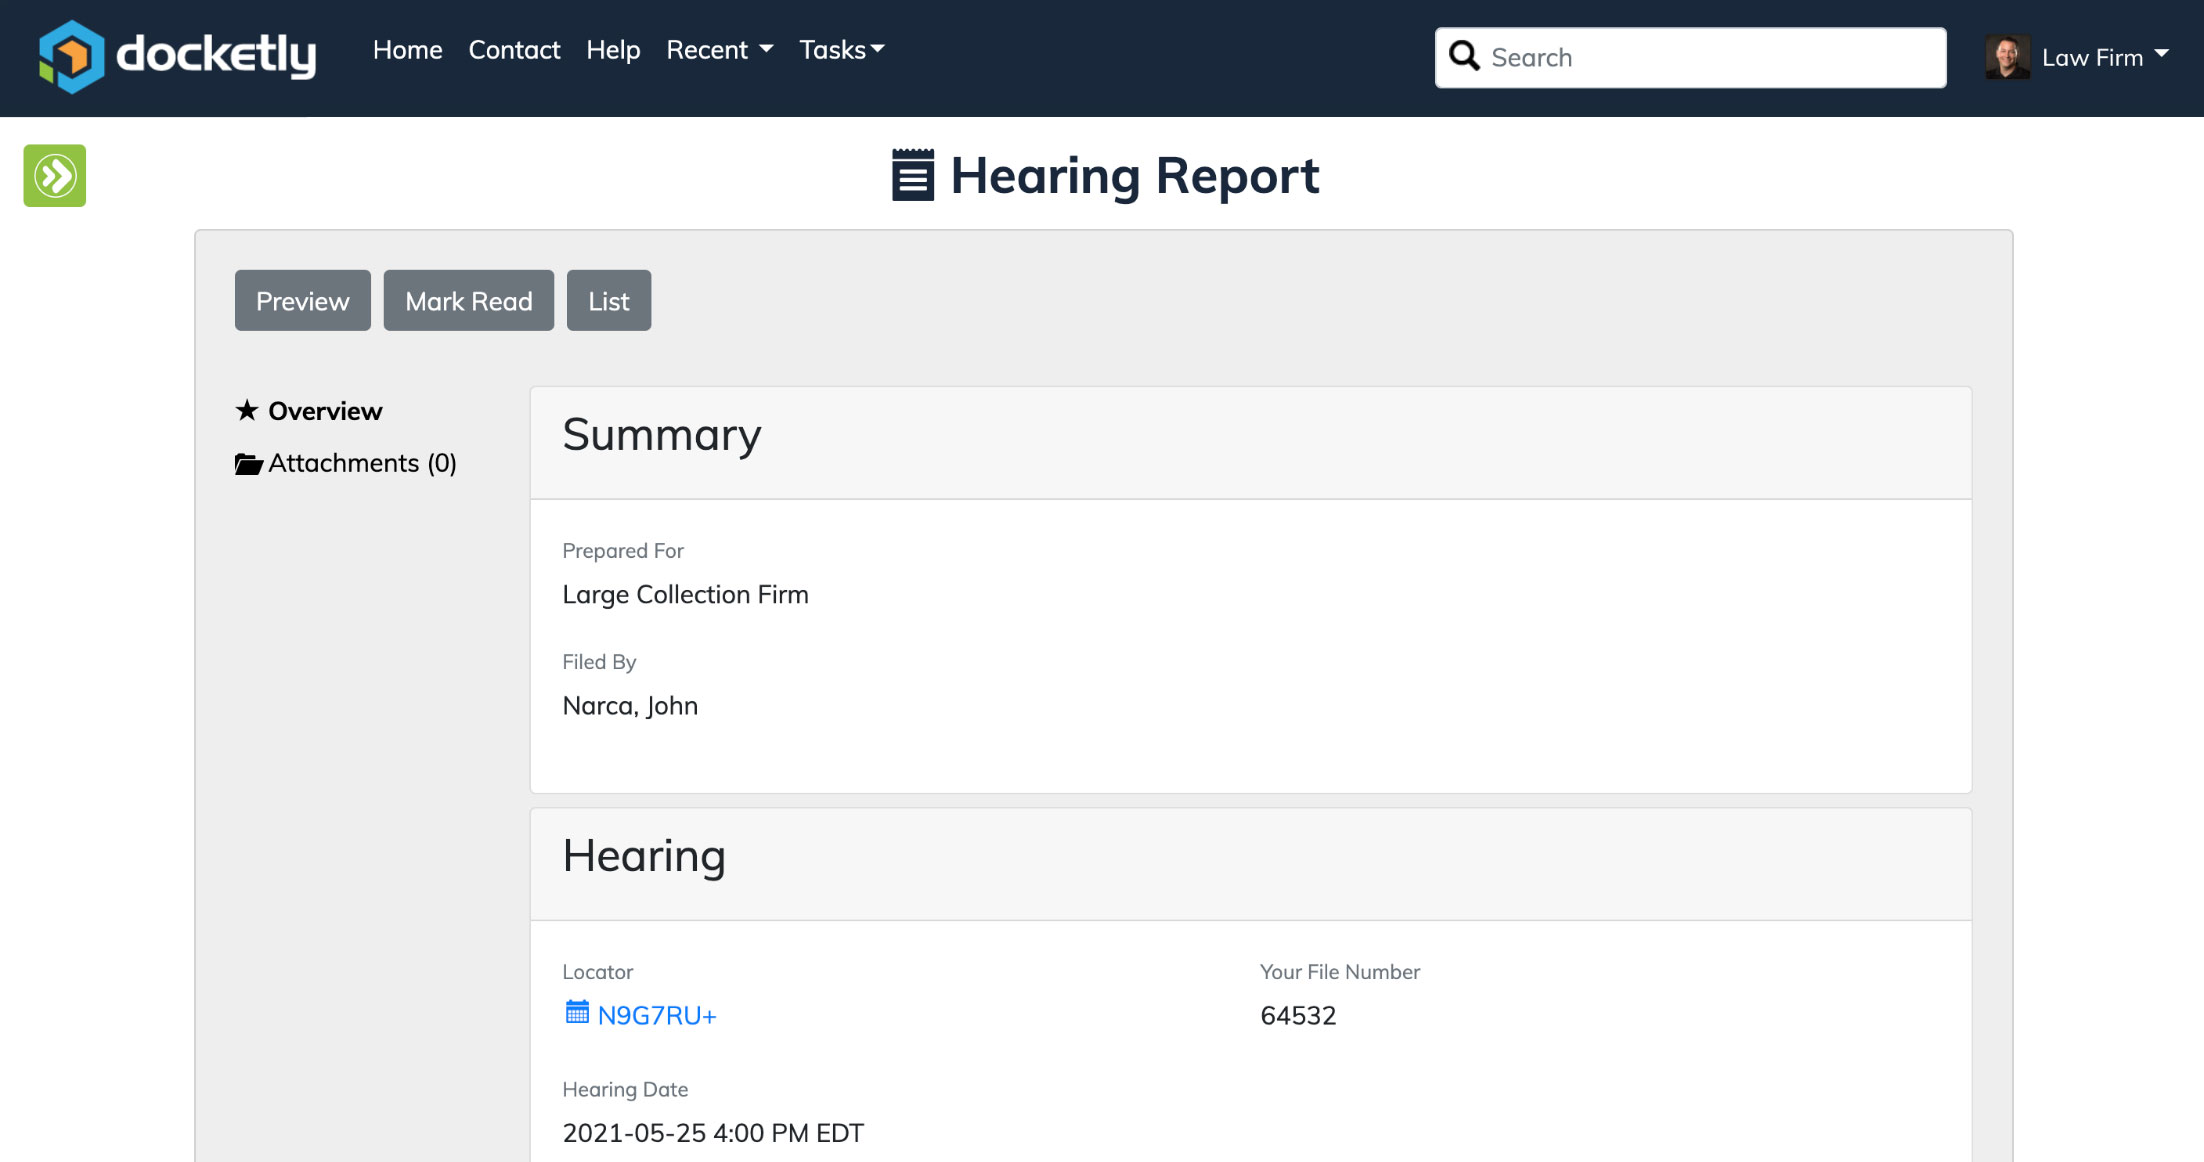Screen dimensions: 2204x1162
Task: Click the Overview star icon
Action: pyautogui.click(x=247, y=410)
